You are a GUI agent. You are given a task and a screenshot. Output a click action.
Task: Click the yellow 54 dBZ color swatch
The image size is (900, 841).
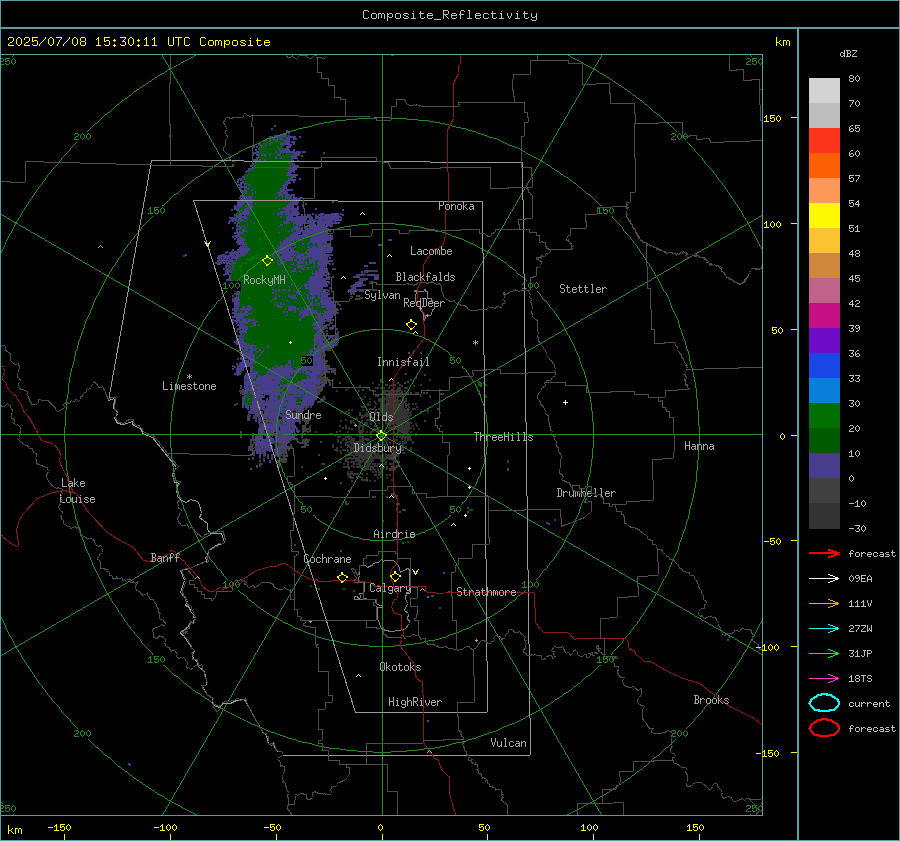click(x=824, y=215)
